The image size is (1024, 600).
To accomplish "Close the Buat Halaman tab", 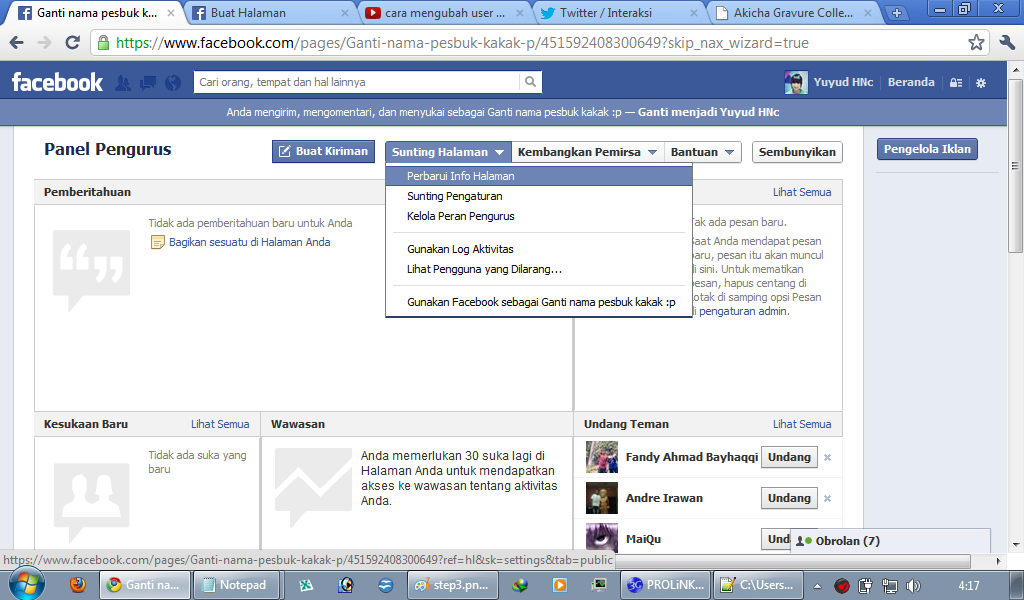I will pos(345,13).
